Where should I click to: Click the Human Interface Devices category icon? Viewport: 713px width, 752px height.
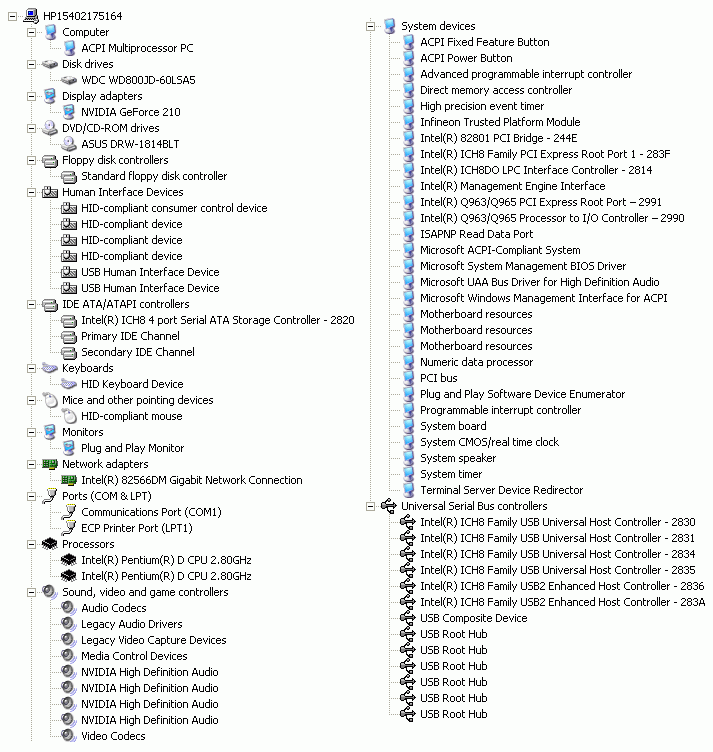[50, 192]
